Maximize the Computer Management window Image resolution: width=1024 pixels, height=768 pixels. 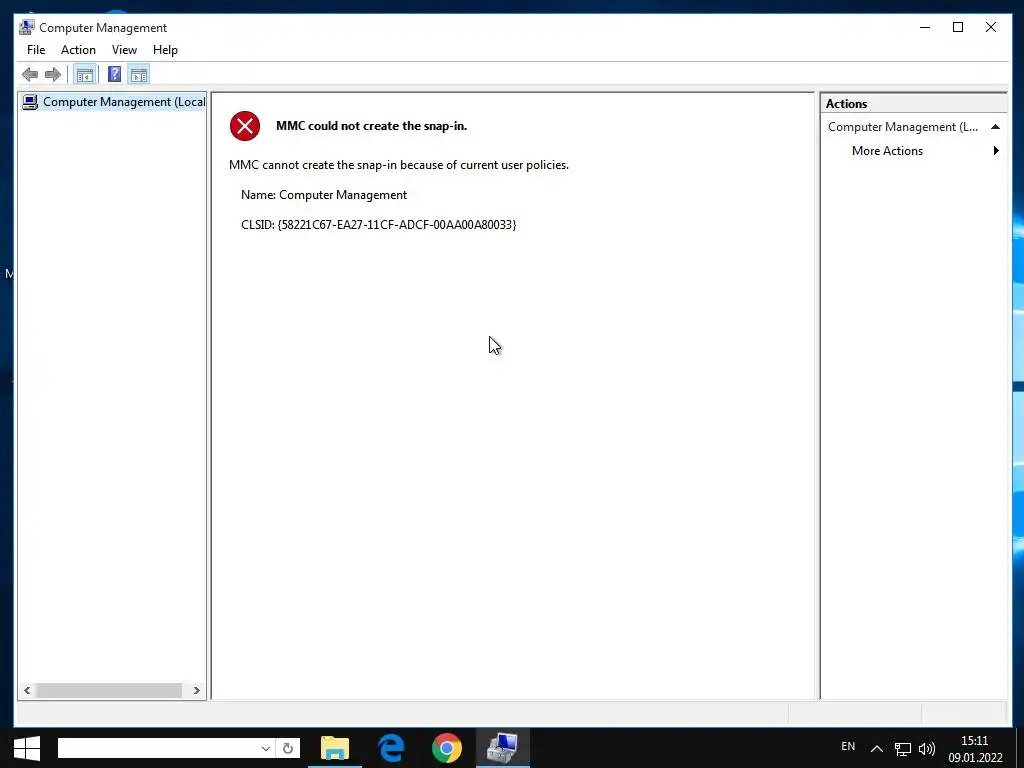tap(958, 27)
